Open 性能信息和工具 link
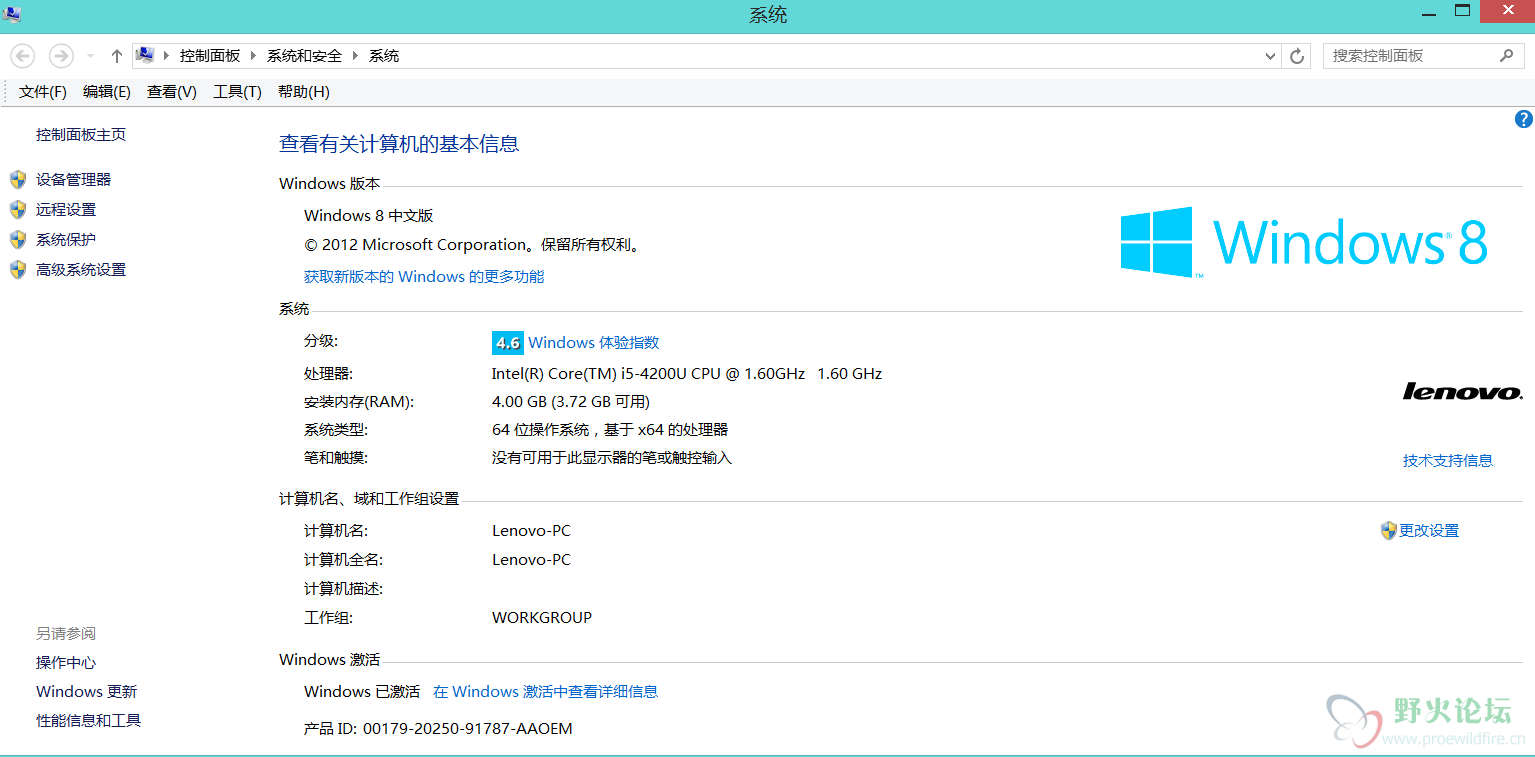The width and height of the screenshot is (1535, 757). (x=89, y=721)
